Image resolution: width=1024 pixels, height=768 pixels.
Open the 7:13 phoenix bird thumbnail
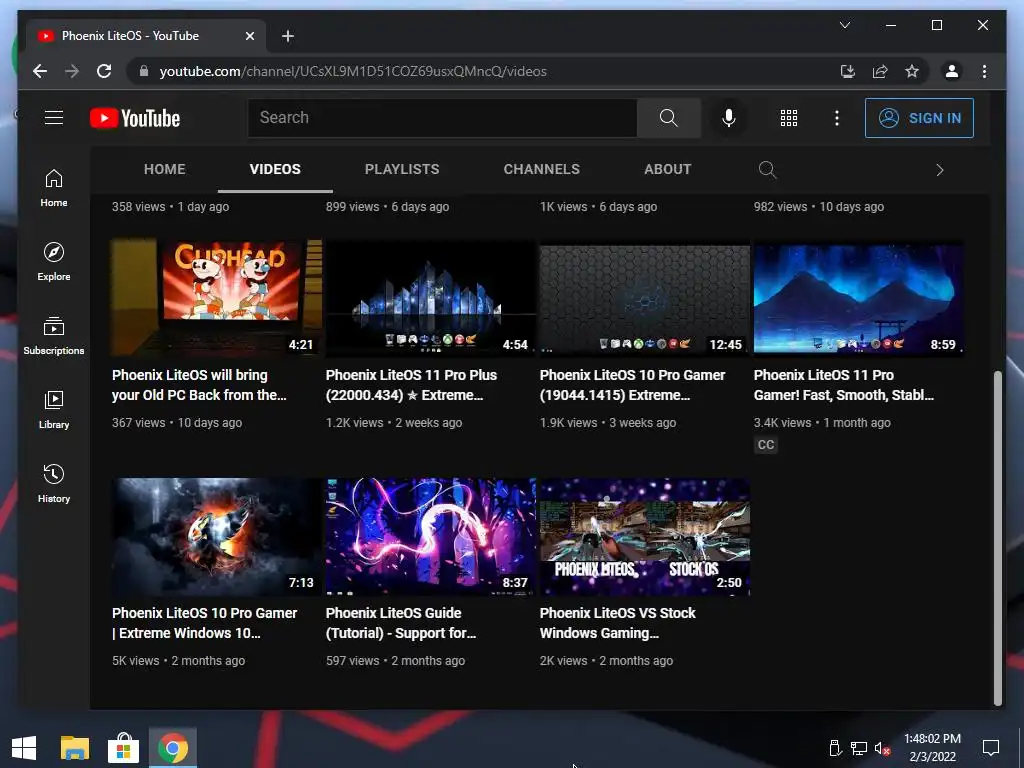point(216,536)
